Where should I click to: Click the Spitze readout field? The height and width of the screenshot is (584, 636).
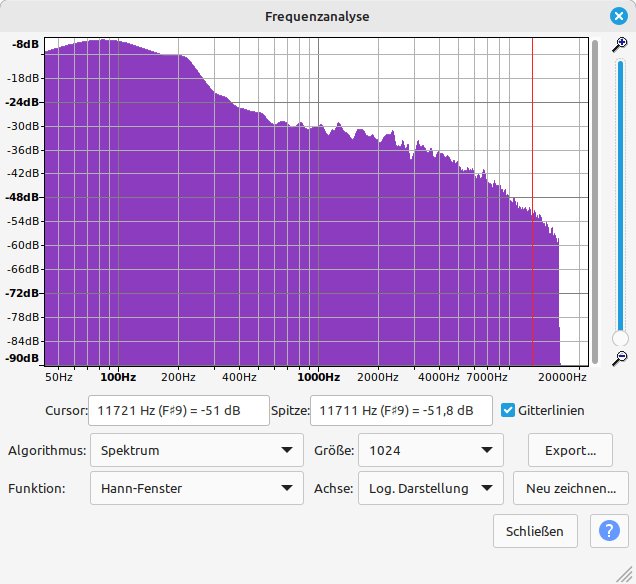tap(401, 410)
